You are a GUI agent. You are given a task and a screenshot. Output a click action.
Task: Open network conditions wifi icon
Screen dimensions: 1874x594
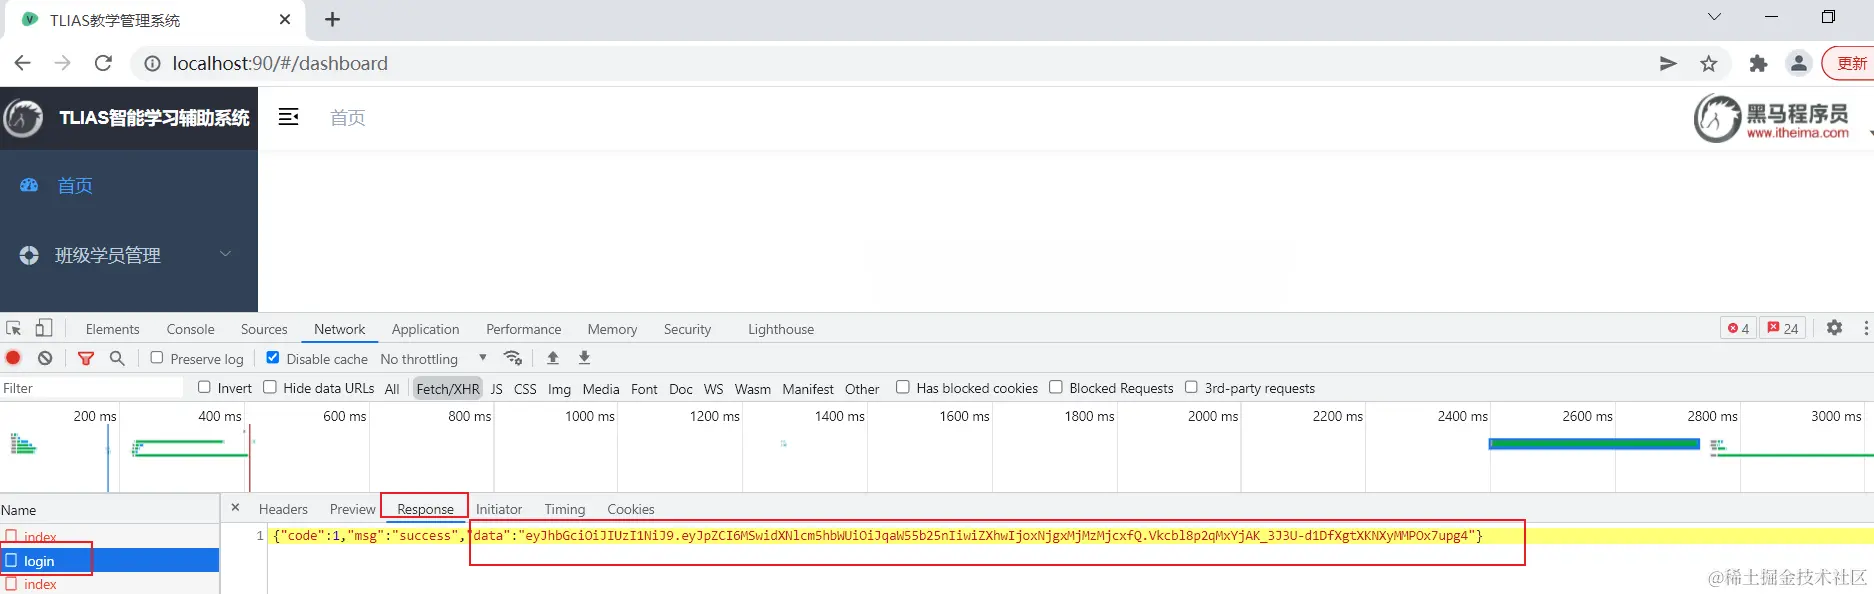[x=513, y=358]
